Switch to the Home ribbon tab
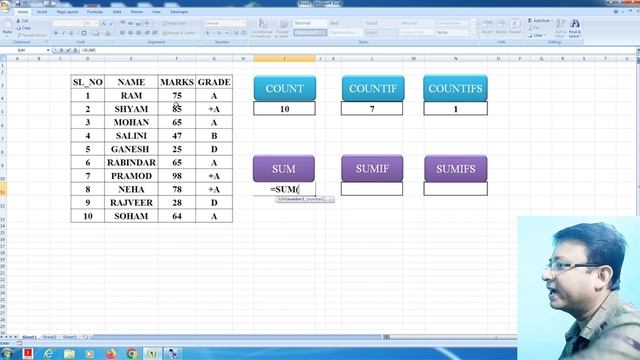640x360 pixels. (23, 12)
